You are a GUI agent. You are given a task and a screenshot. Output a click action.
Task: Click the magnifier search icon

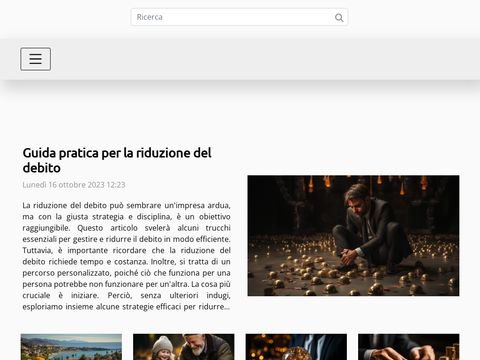339,17
